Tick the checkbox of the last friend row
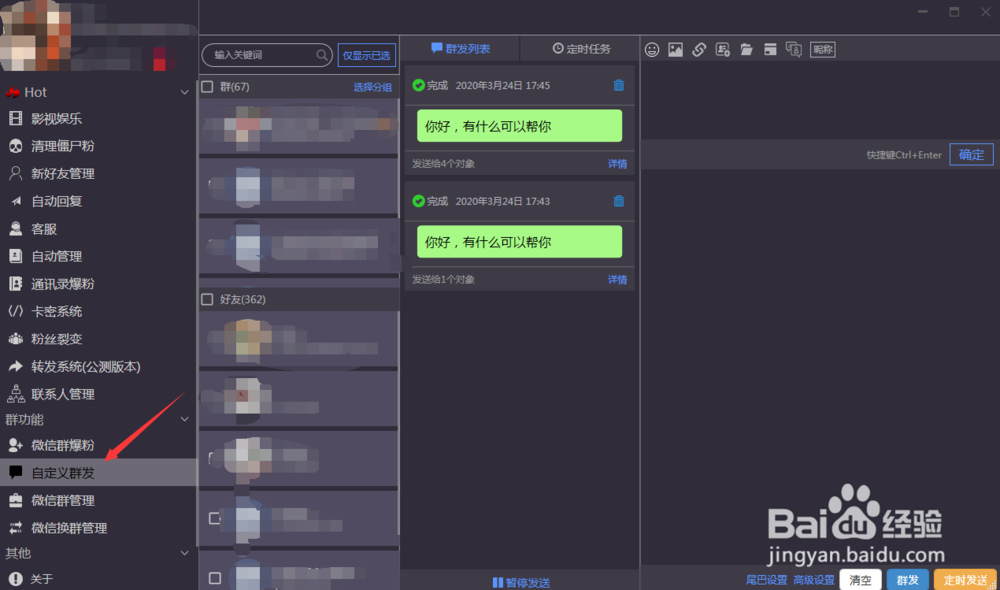The image size is (1000, 590). point(215,578)
